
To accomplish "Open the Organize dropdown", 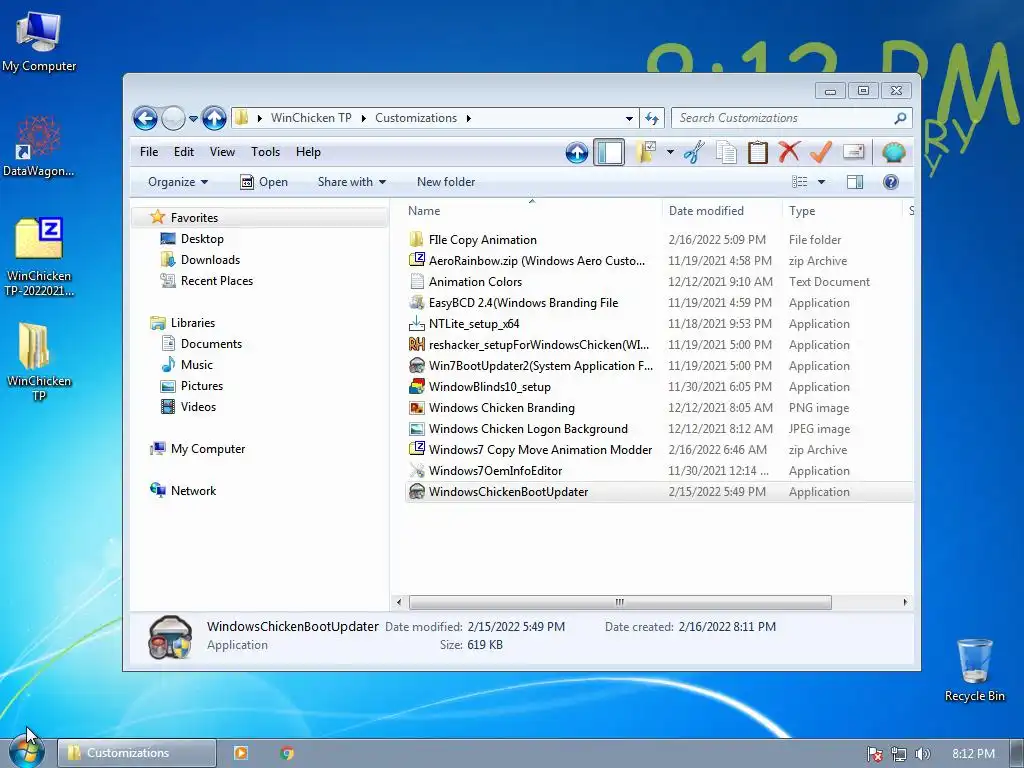I will point(178,182).
